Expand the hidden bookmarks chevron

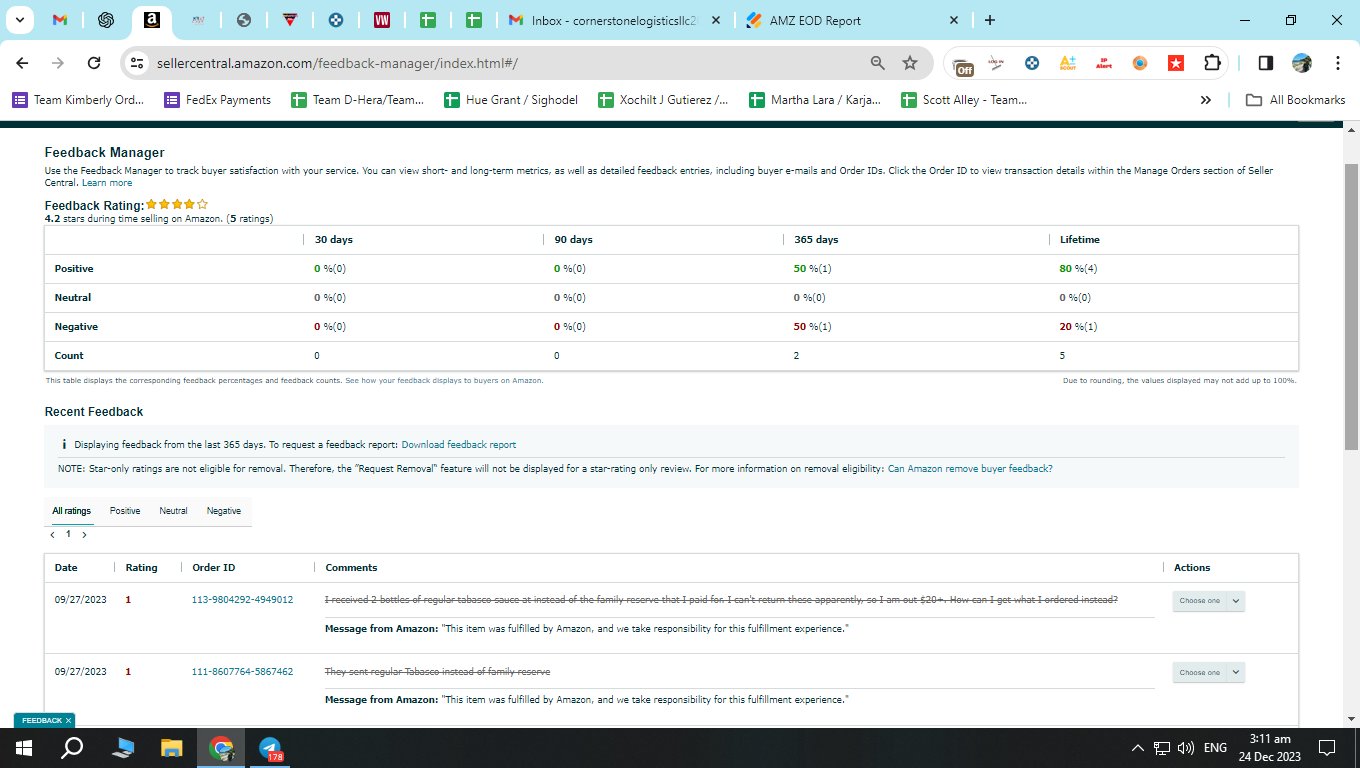coord(1205,100)
